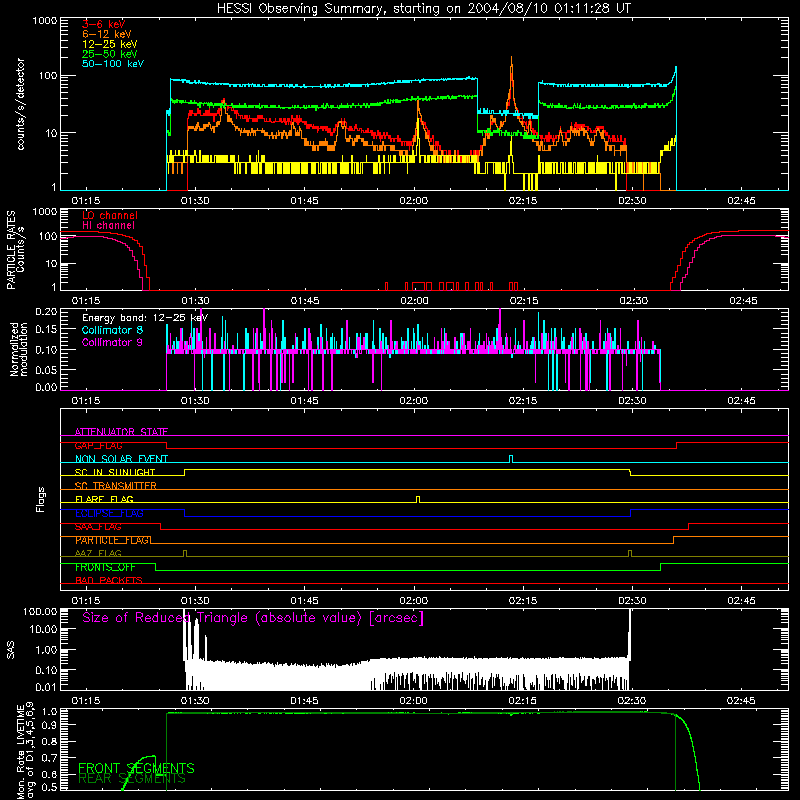800x800 pixels.
Task: Select the 12-25 keV legend label
Action: coord(110,44)
